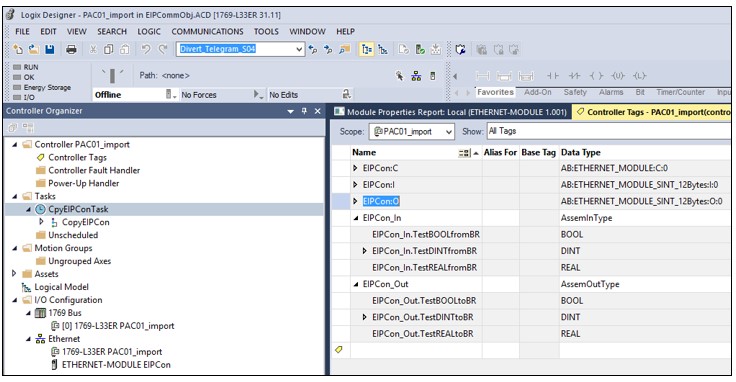This screenshot has width=736, height=382.
Task: Select the Add-On instruction tab
Action: (538, 92)
